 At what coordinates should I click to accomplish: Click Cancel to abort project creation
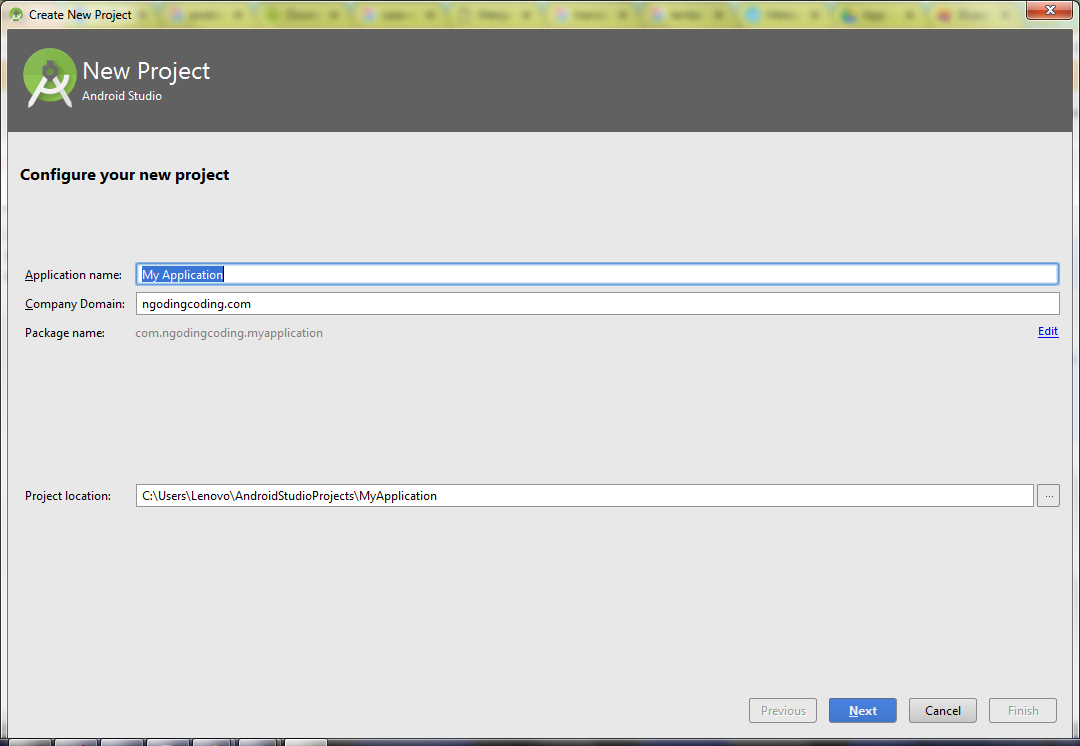tap(942, 710)
